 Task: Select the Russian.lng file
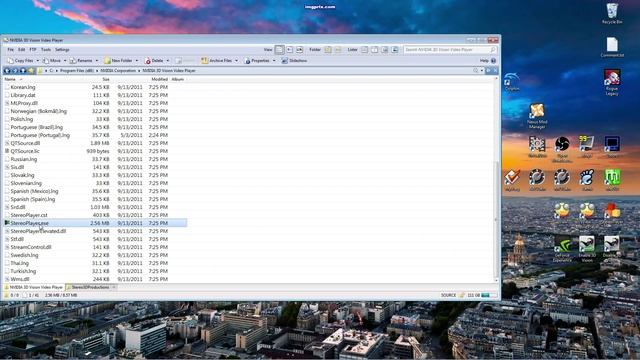pos(24,159)
